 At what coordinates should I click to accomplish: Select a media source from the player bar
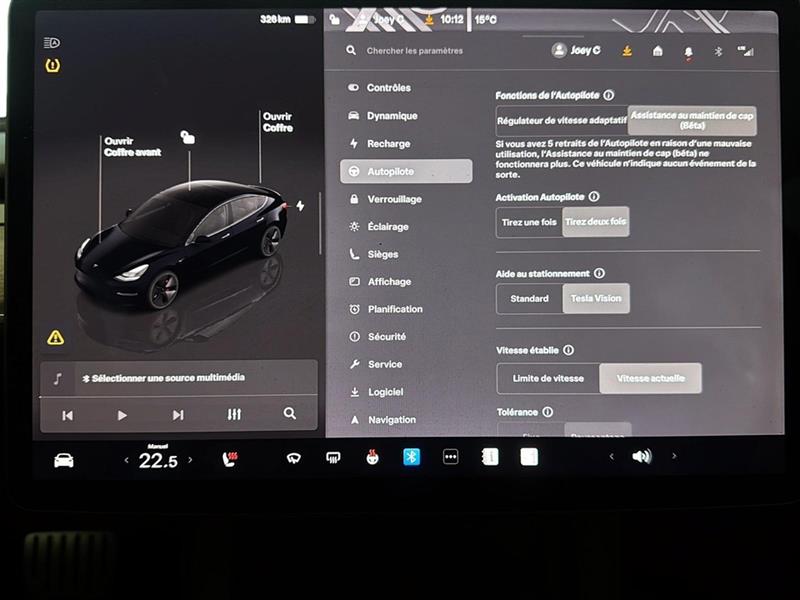pos(179,378)
